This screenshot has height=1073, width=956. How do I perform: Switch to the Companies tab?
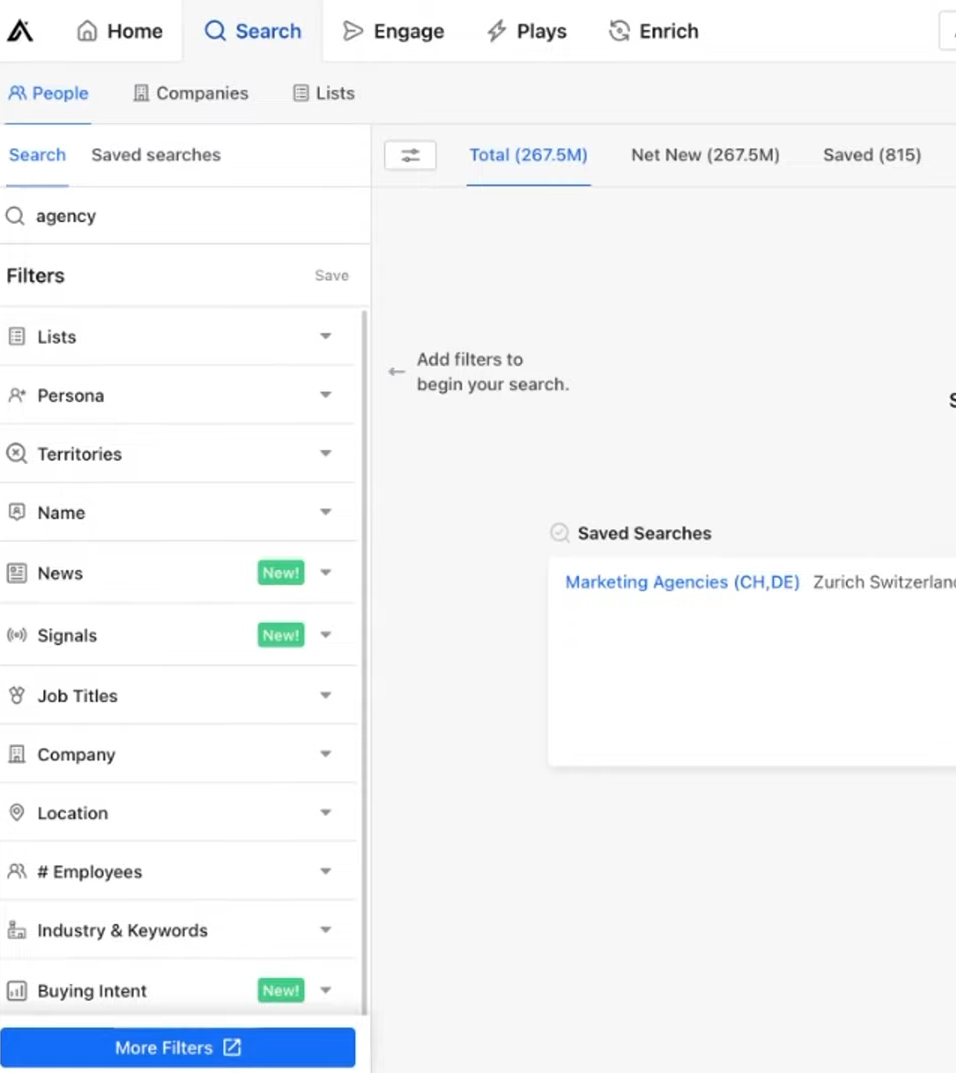coord(191,93)
